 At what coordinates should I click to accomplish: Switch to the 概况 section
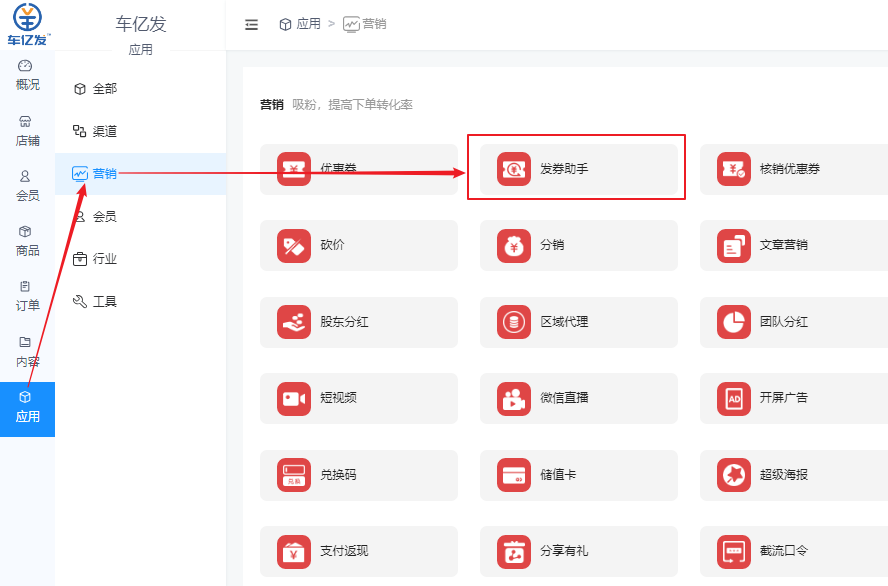[27, 75]
